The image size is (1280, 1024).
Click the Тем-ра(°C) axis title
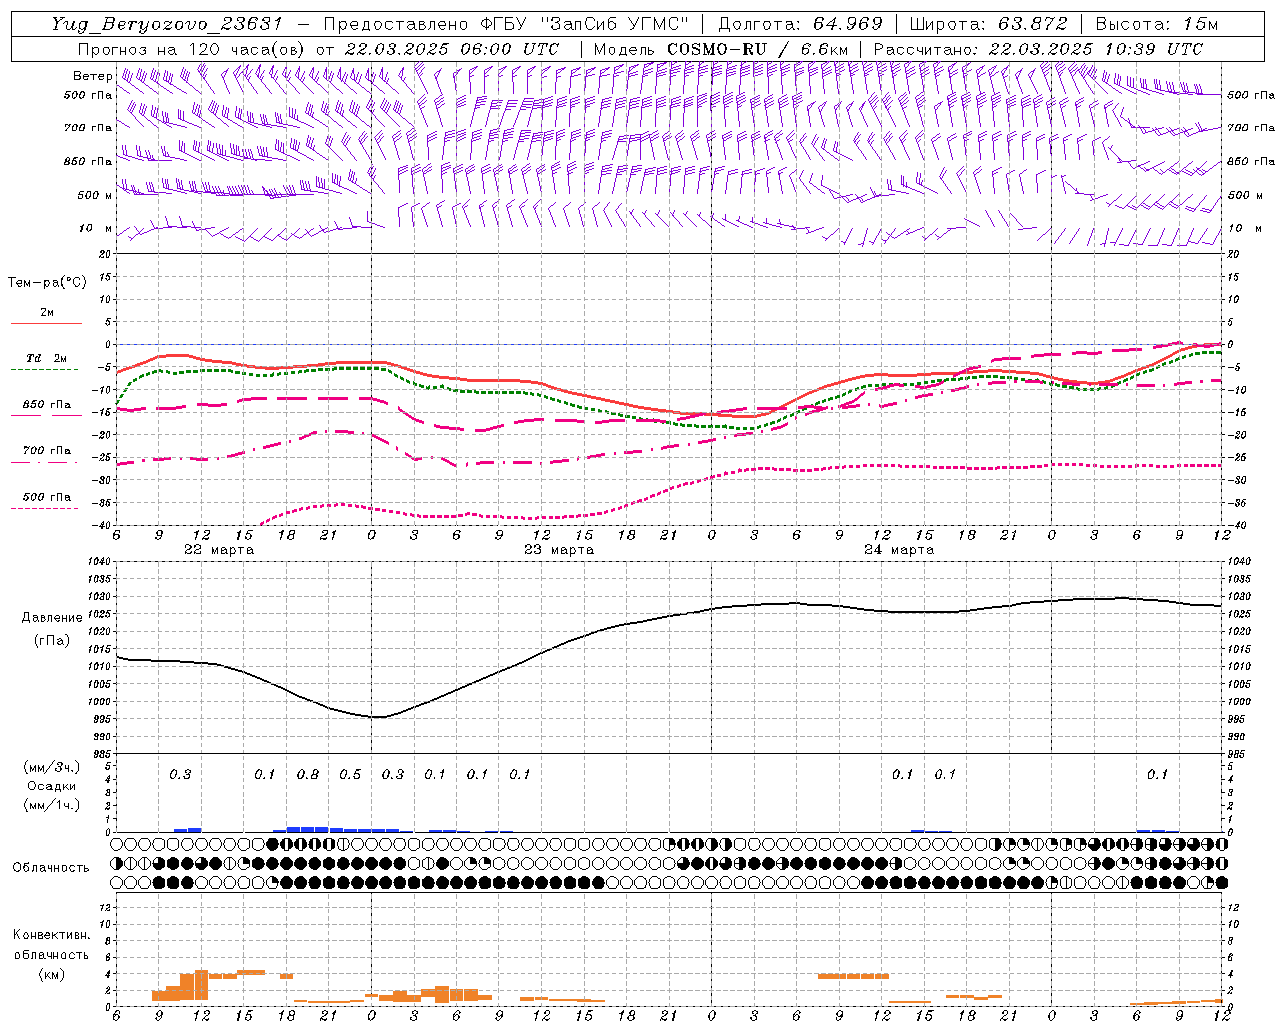click(47, 283)
